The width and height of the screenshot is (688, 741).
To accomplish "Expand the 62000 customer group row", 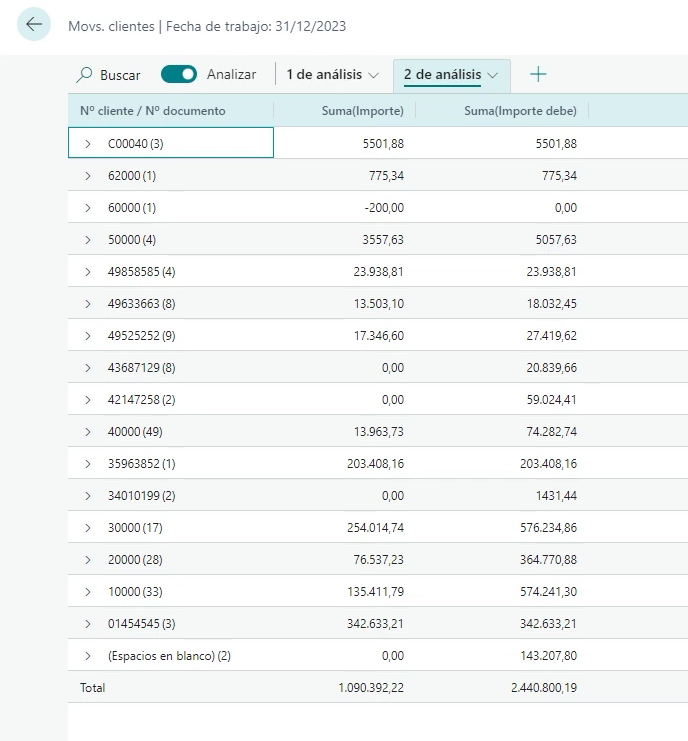I will (x=88, y=176).
